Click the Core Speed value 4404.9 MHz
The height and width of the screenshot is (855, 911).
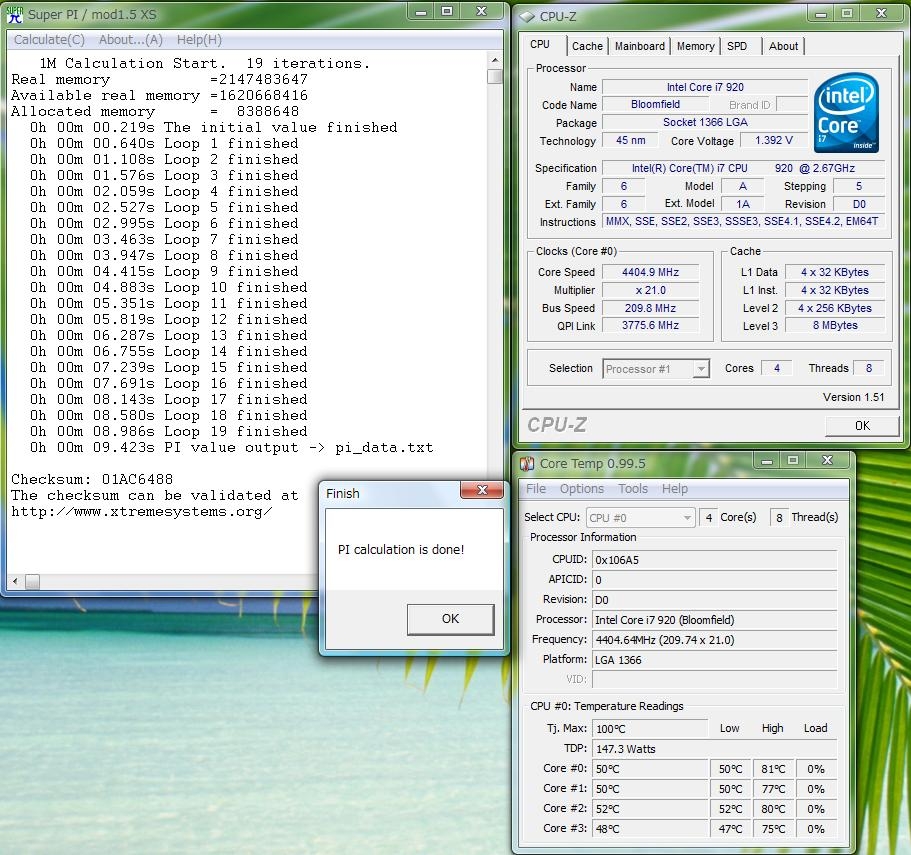click(650, 272)
